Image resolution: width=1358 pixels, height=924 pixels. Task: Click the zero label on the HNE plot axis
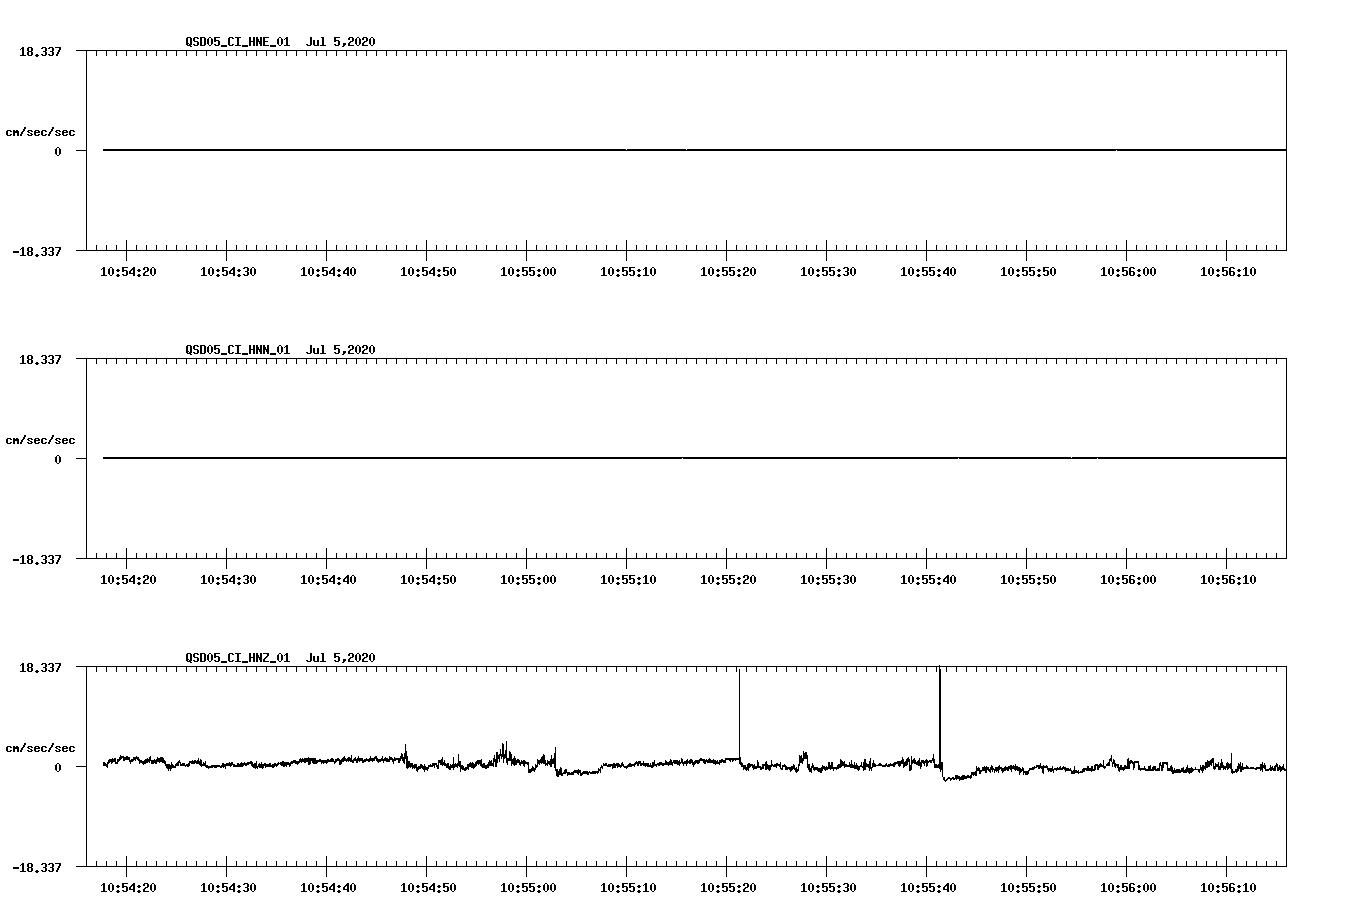(x=58, y=152)
